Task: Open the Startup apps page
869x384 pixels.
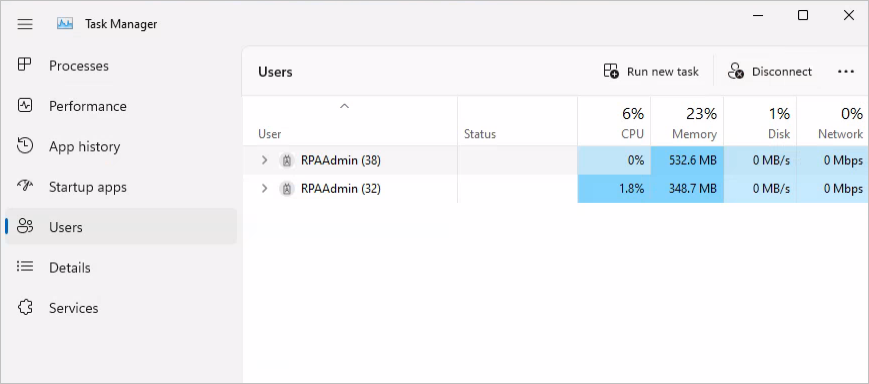Action: (x=121, y=187)
